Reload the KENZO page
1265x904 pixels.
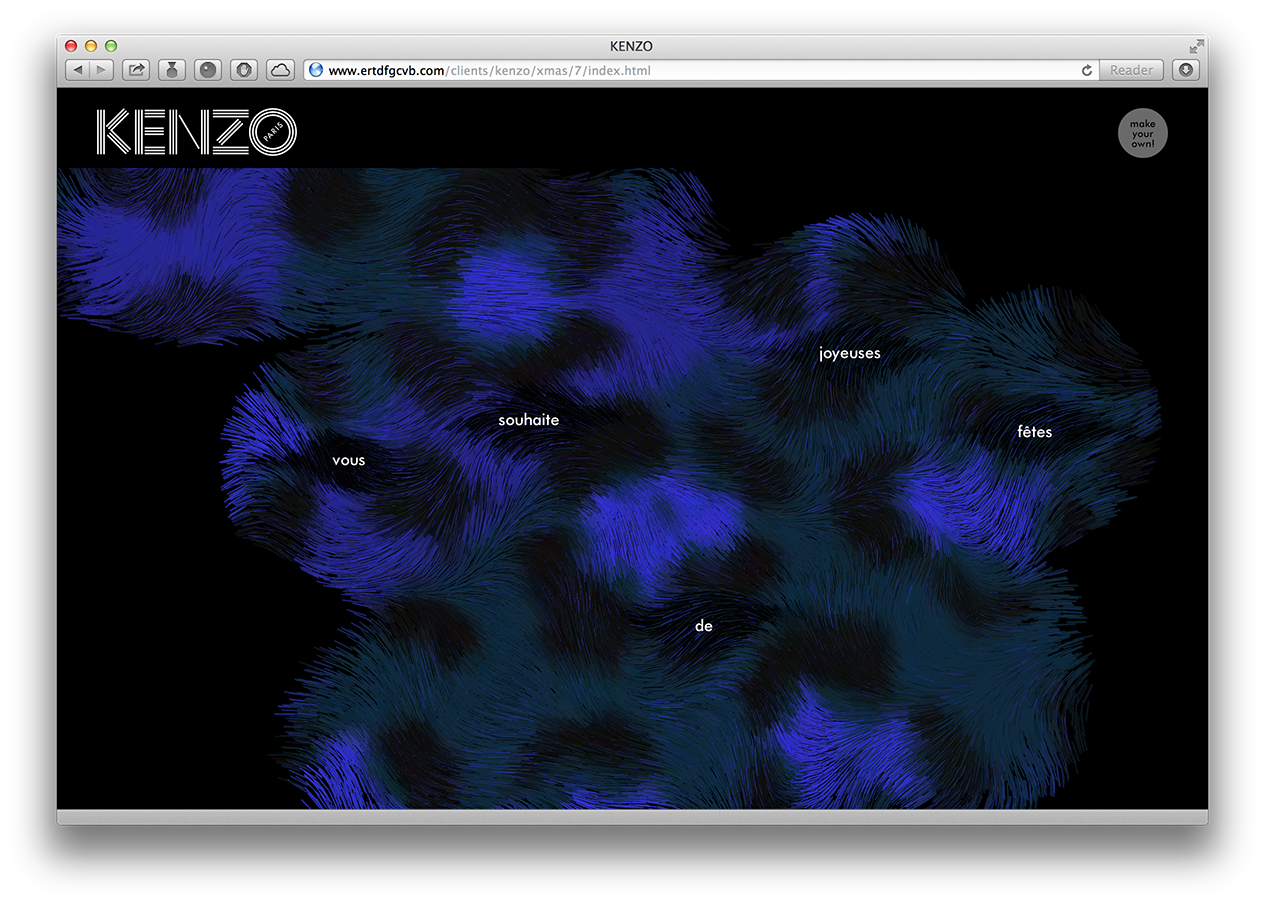1086,70
